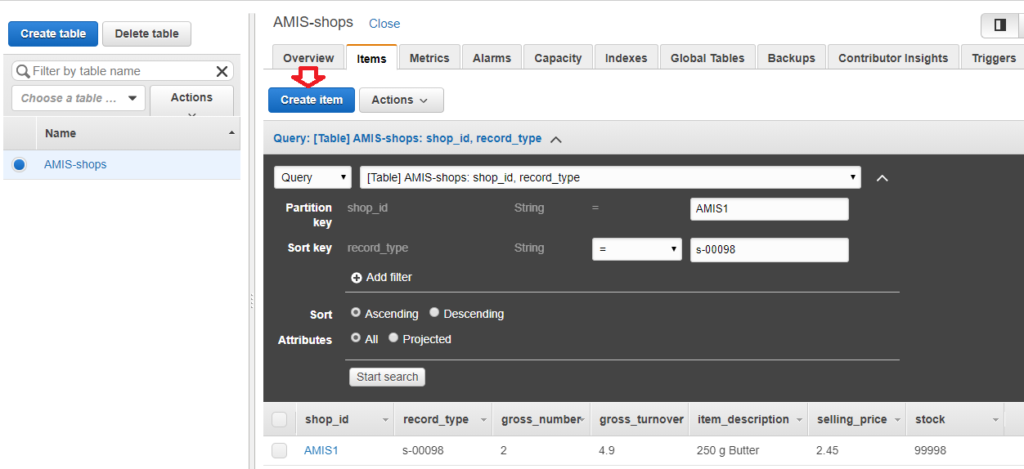Click the partition key value input field
Viewport: 1024px width, 469px height.
(x=769, y=209)
